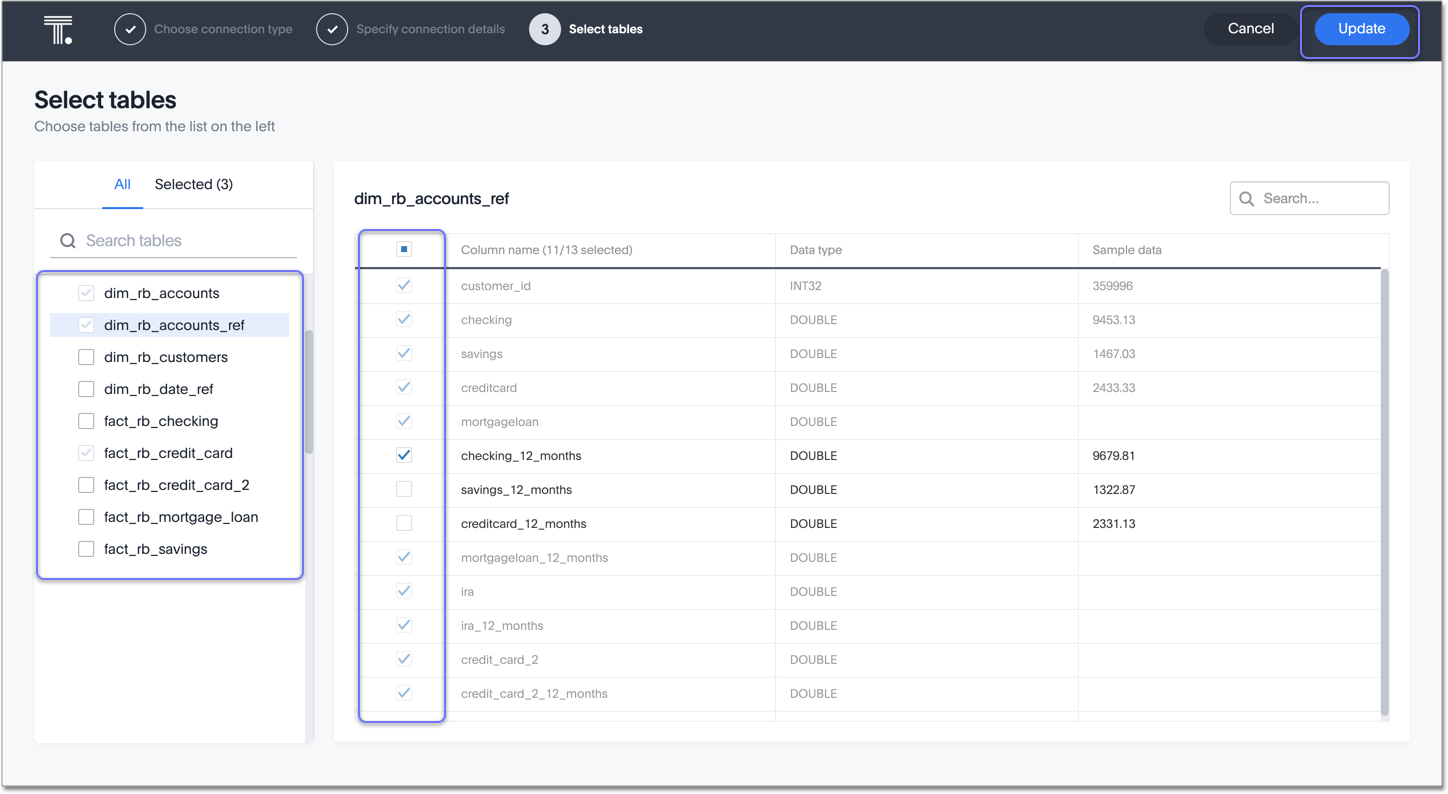Screen dimensions: 1448x794
Task: Click the magnifier icon in the column search field
Action: pos(1246,198)
